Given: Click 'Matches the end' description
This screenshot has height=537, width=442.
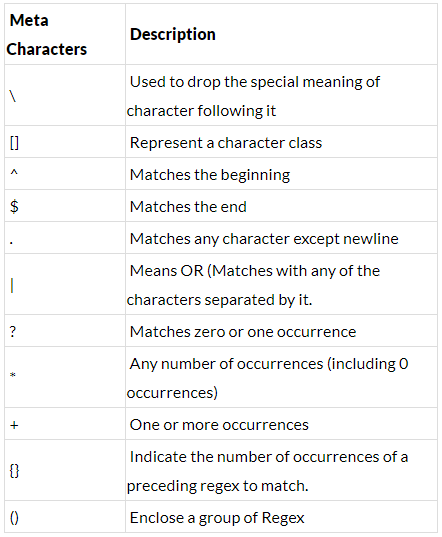Looking at the screenshot, I should (x=188, y=207).
